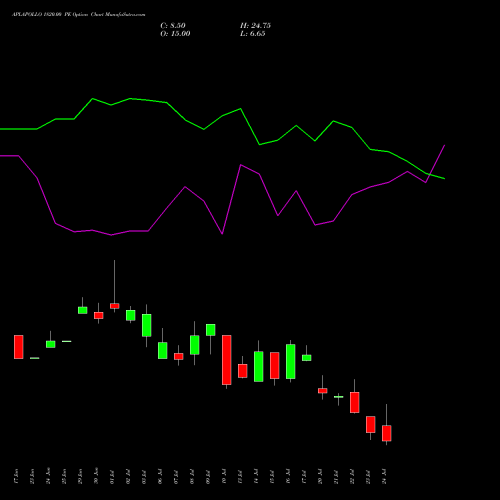500x500 pixels.
Task: Click the APLAPOLLO PE Options chart title
Action: pos(79,15)
